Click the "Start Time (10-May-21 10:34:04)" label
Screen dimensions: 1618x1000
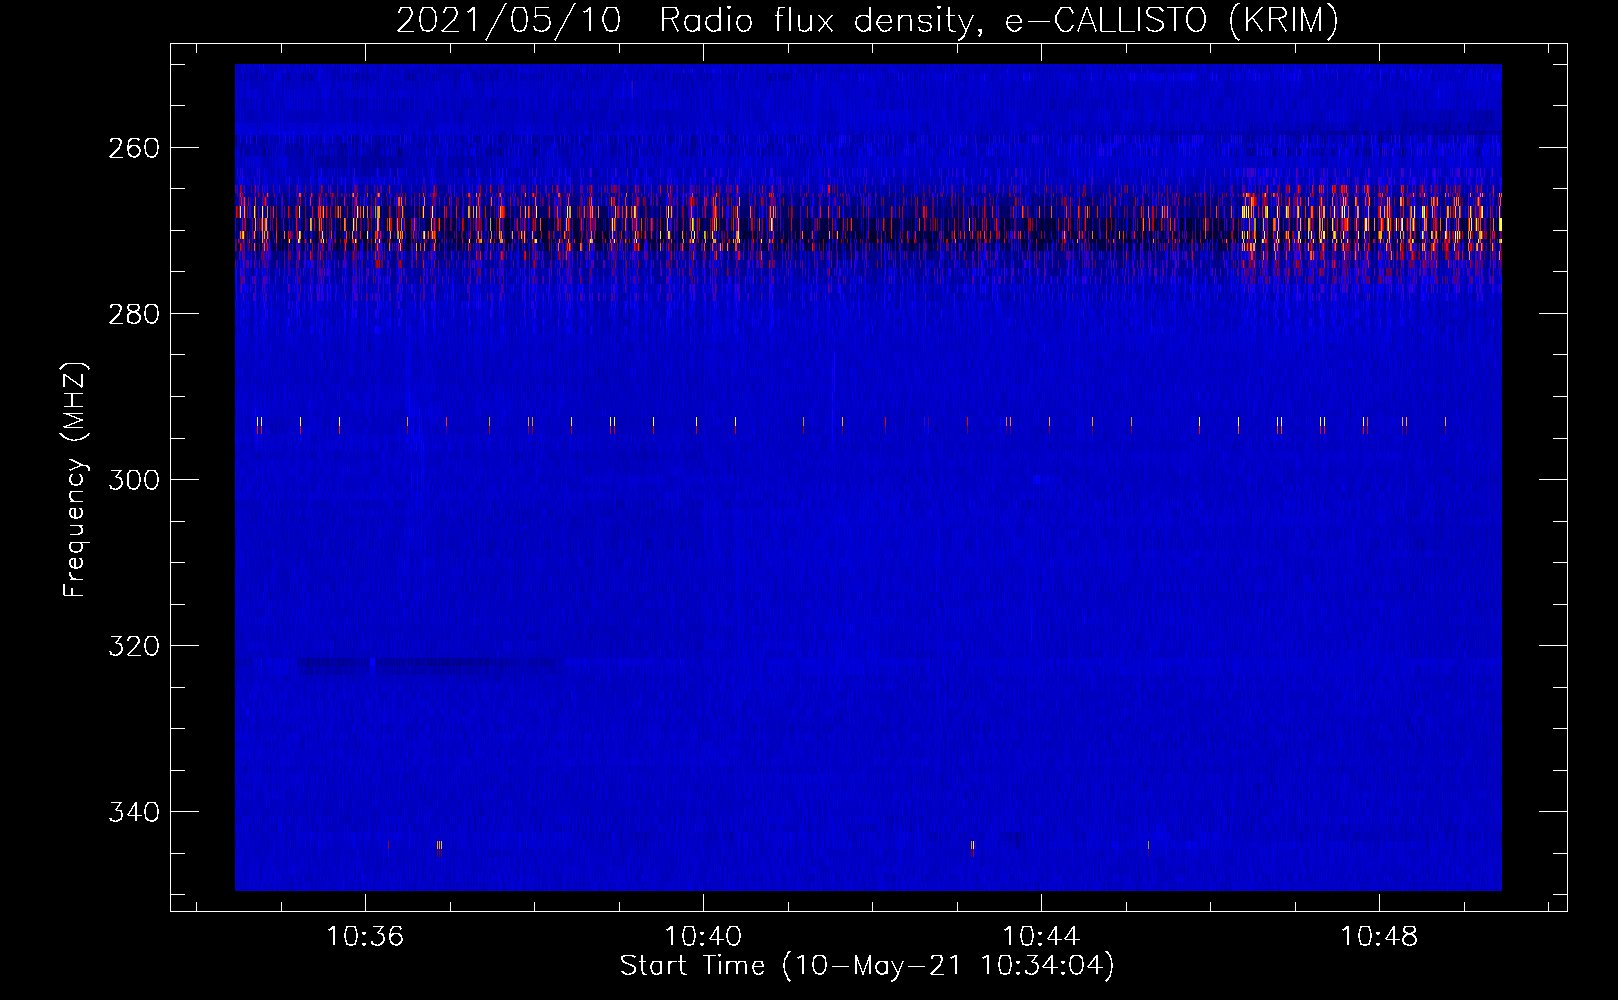coord(867,966)
